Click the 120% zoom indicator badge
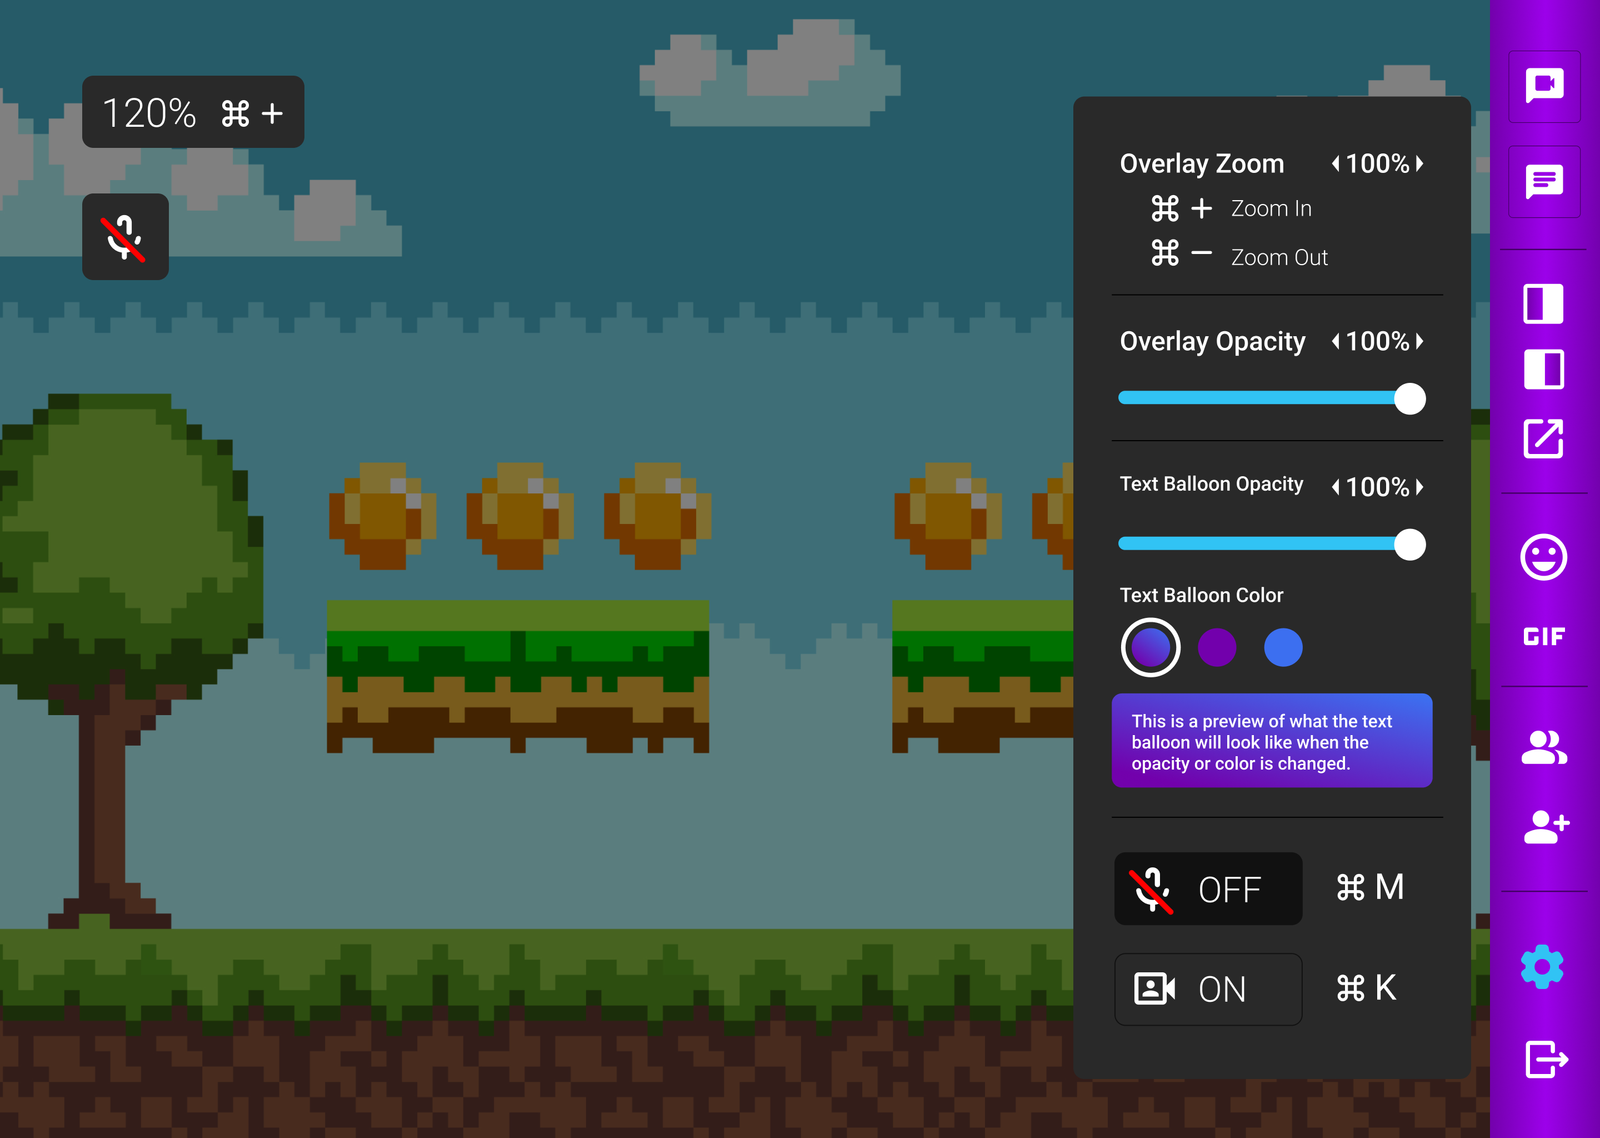 tap(193, 112)
